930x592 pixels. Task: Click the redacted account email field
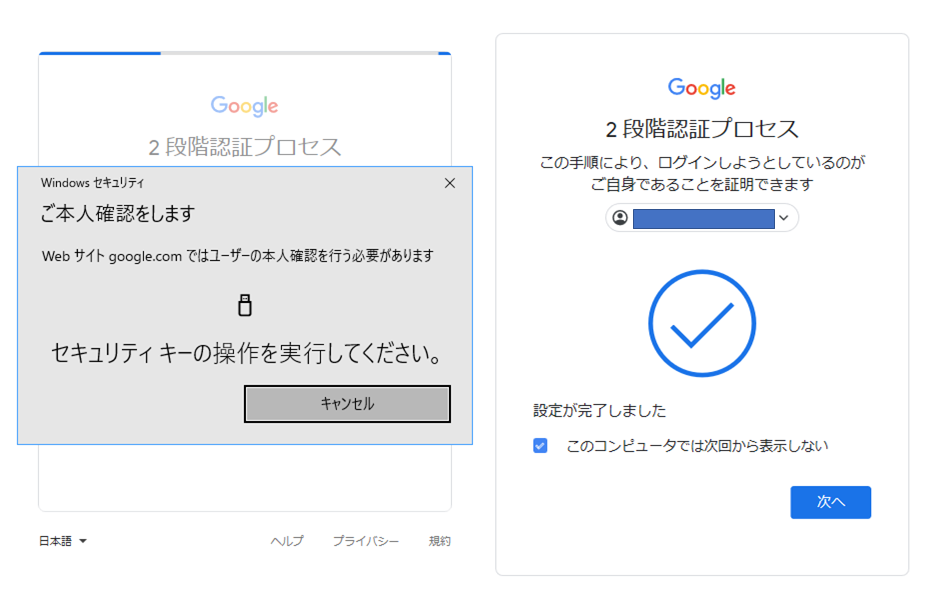pyautogui.click(x=703, y=218)
